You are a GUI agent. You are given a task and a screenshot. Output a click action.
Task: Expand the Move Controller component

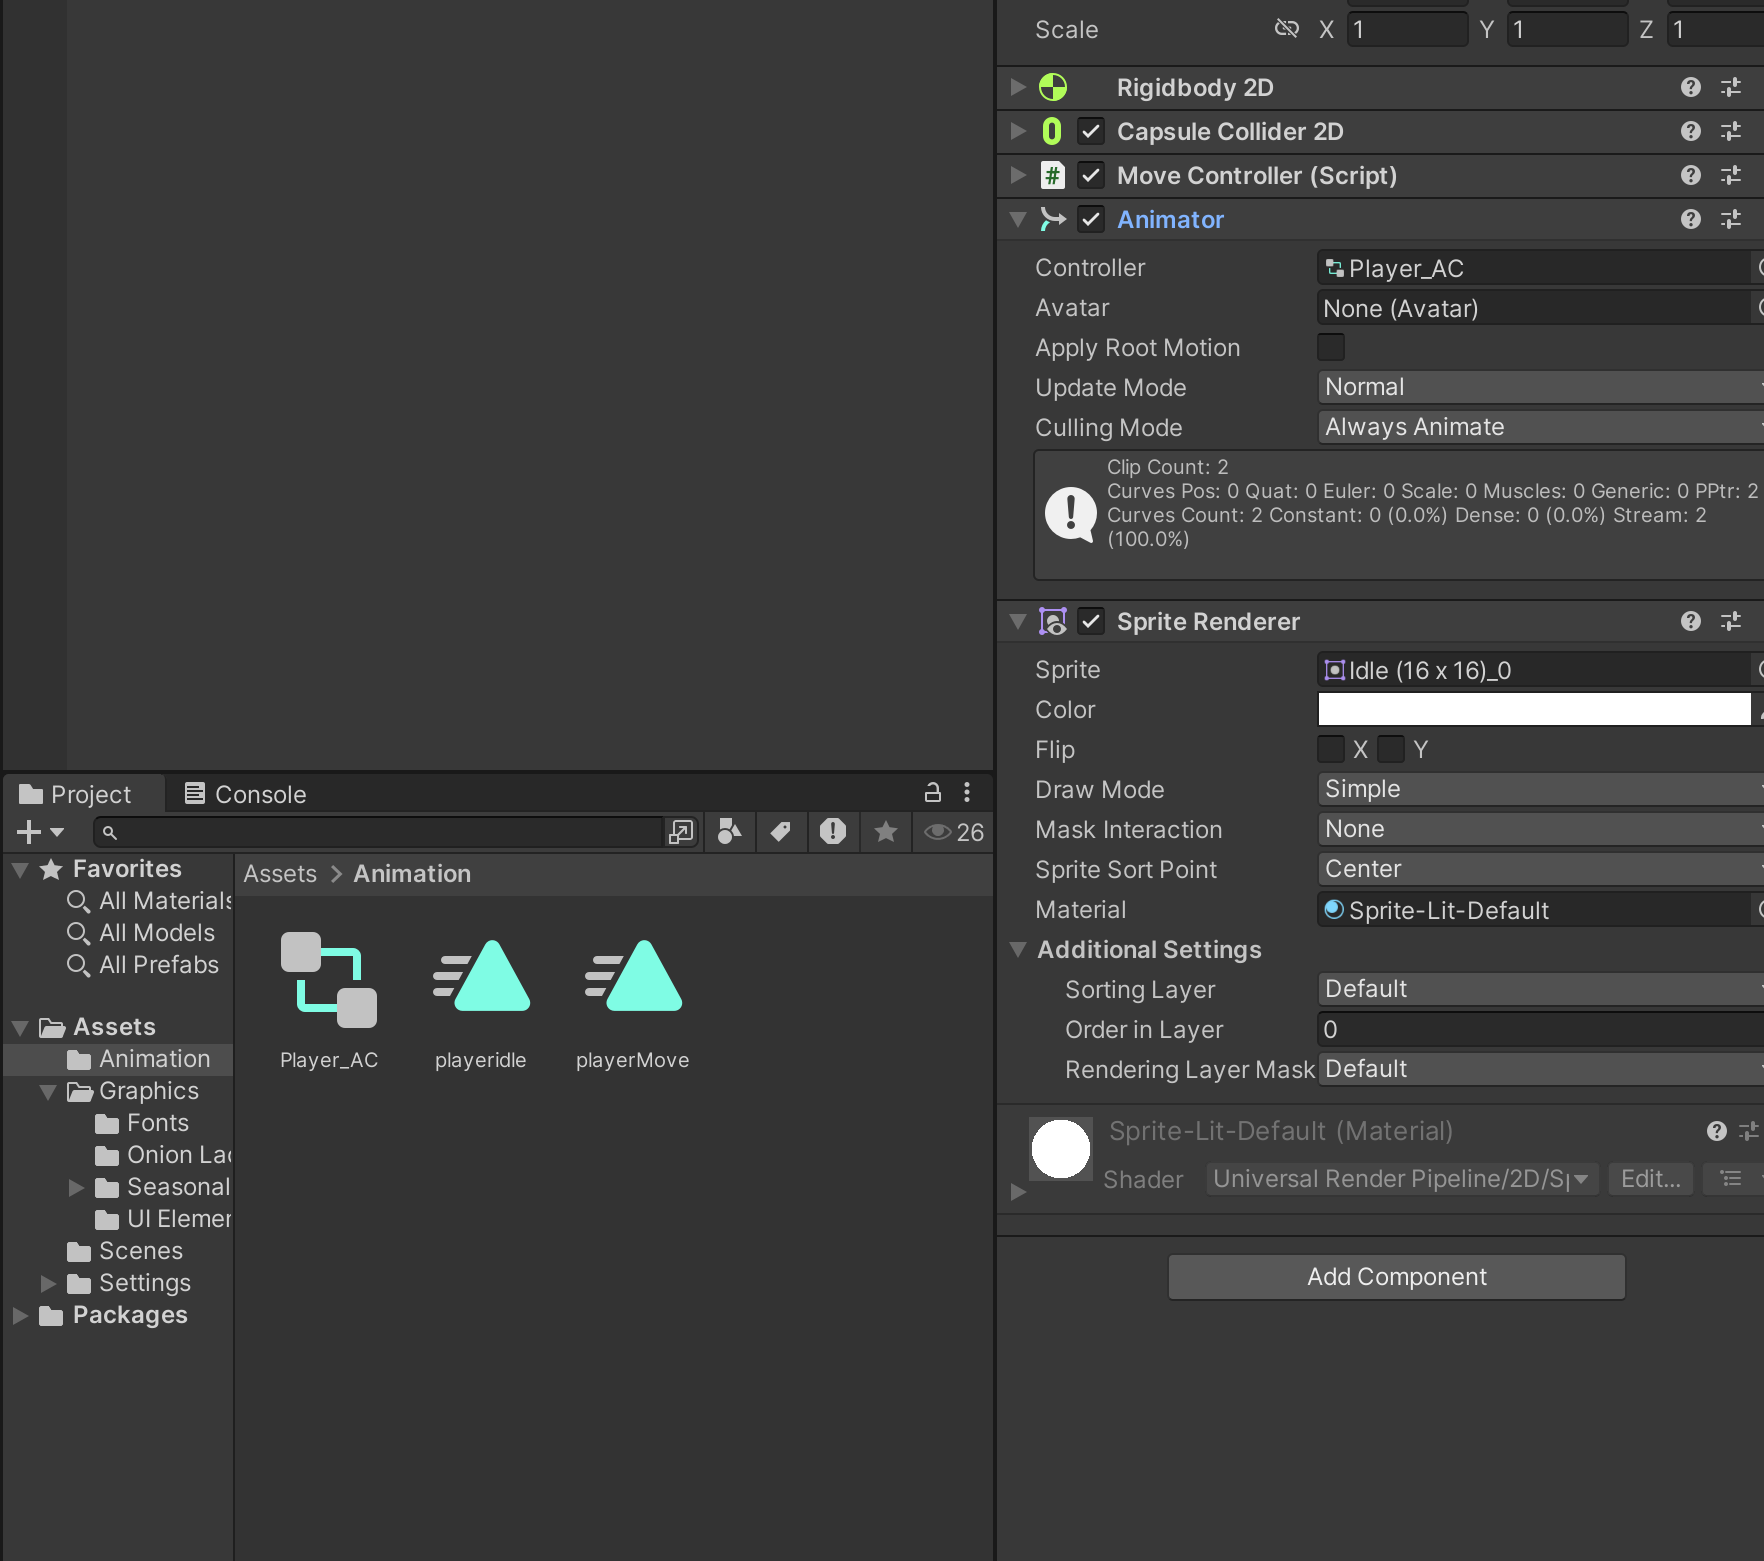click(1018, 175)
